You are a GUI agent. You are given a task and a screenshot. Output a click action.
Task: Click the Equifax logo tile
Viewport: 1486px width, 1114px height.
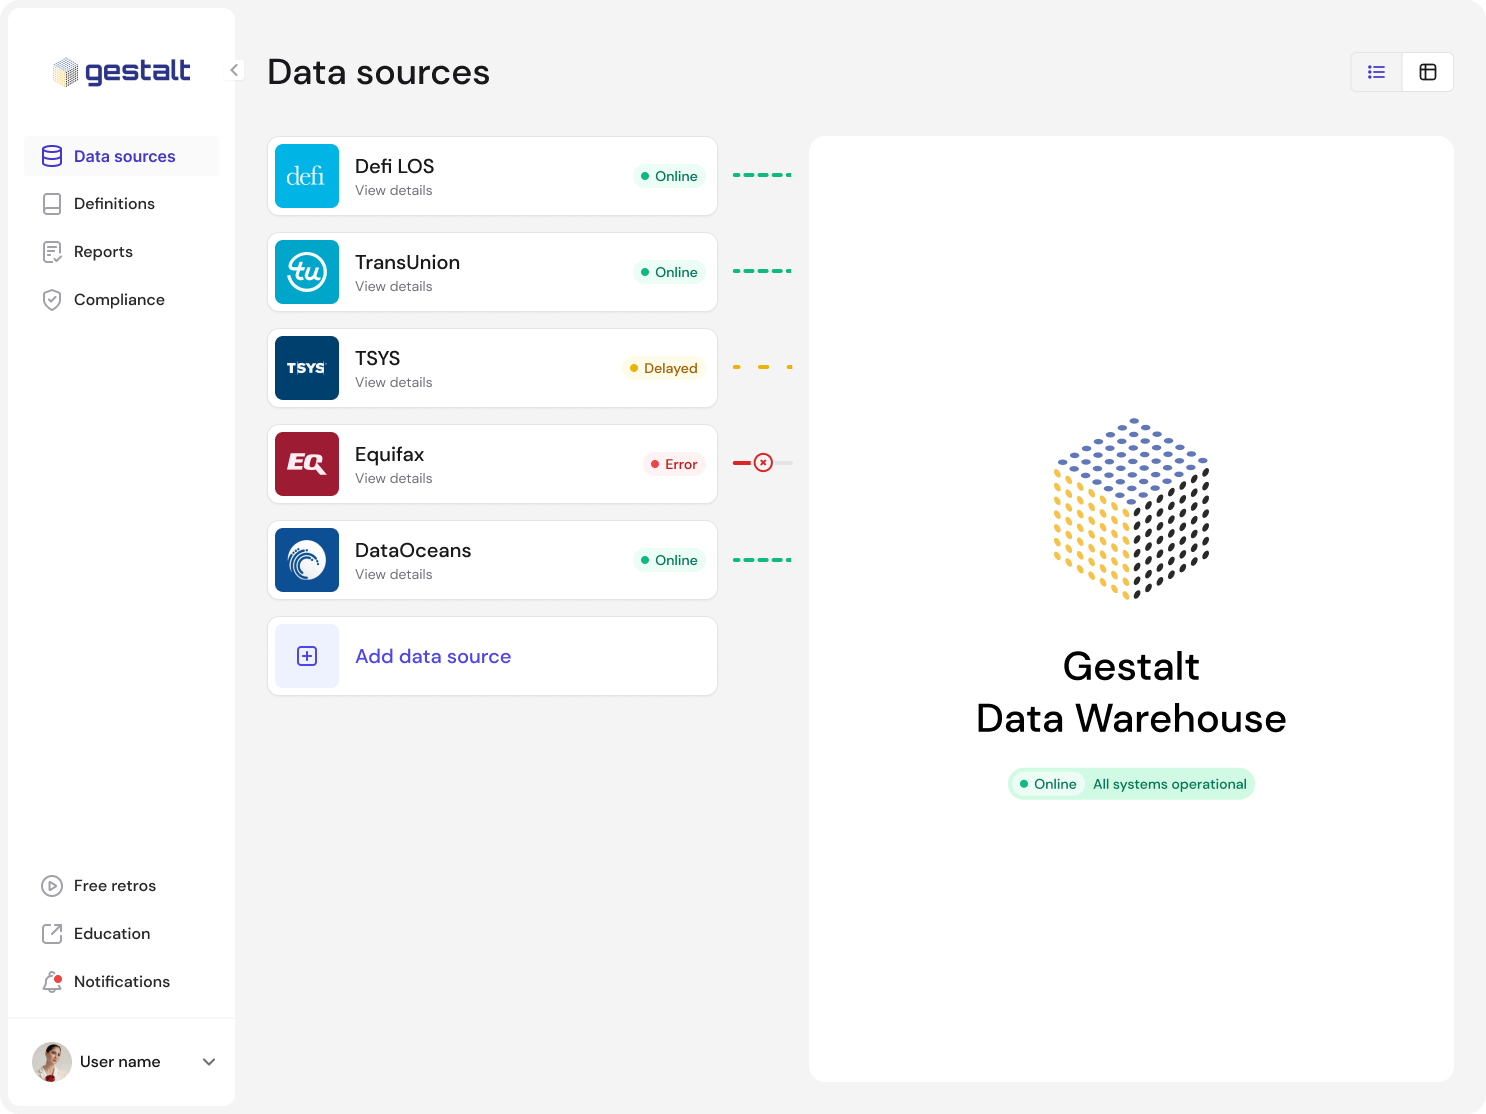click(307, 464)
